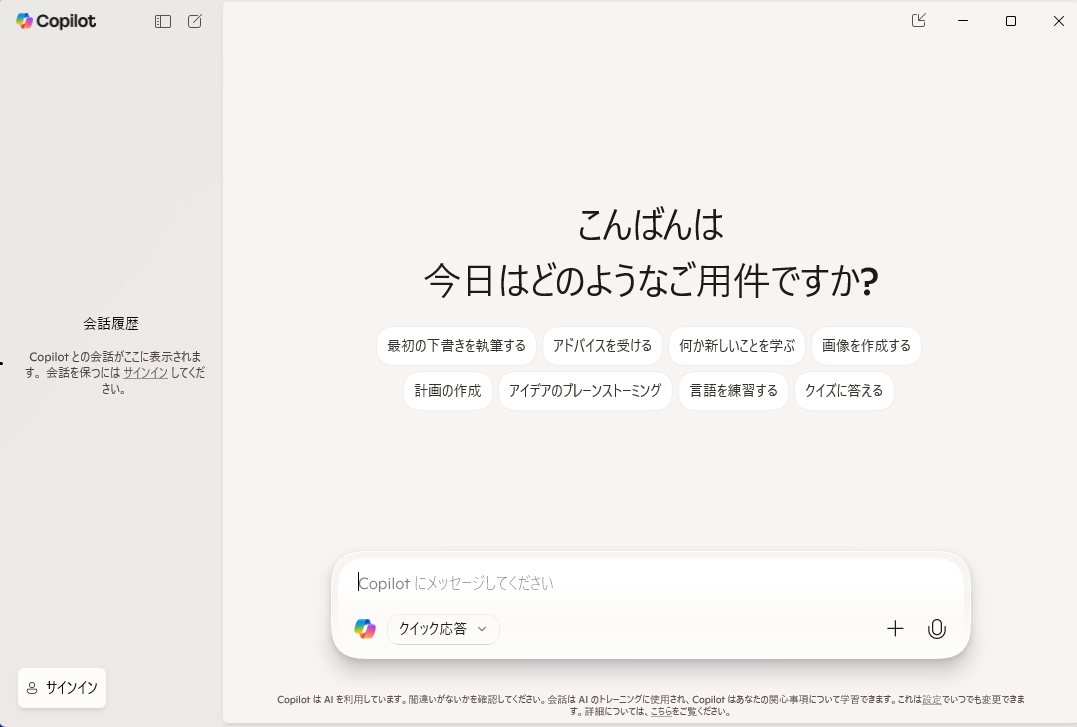Select 言語を練習する suggestion chip
Screen dimensions: 1077x727
point(734,391)
